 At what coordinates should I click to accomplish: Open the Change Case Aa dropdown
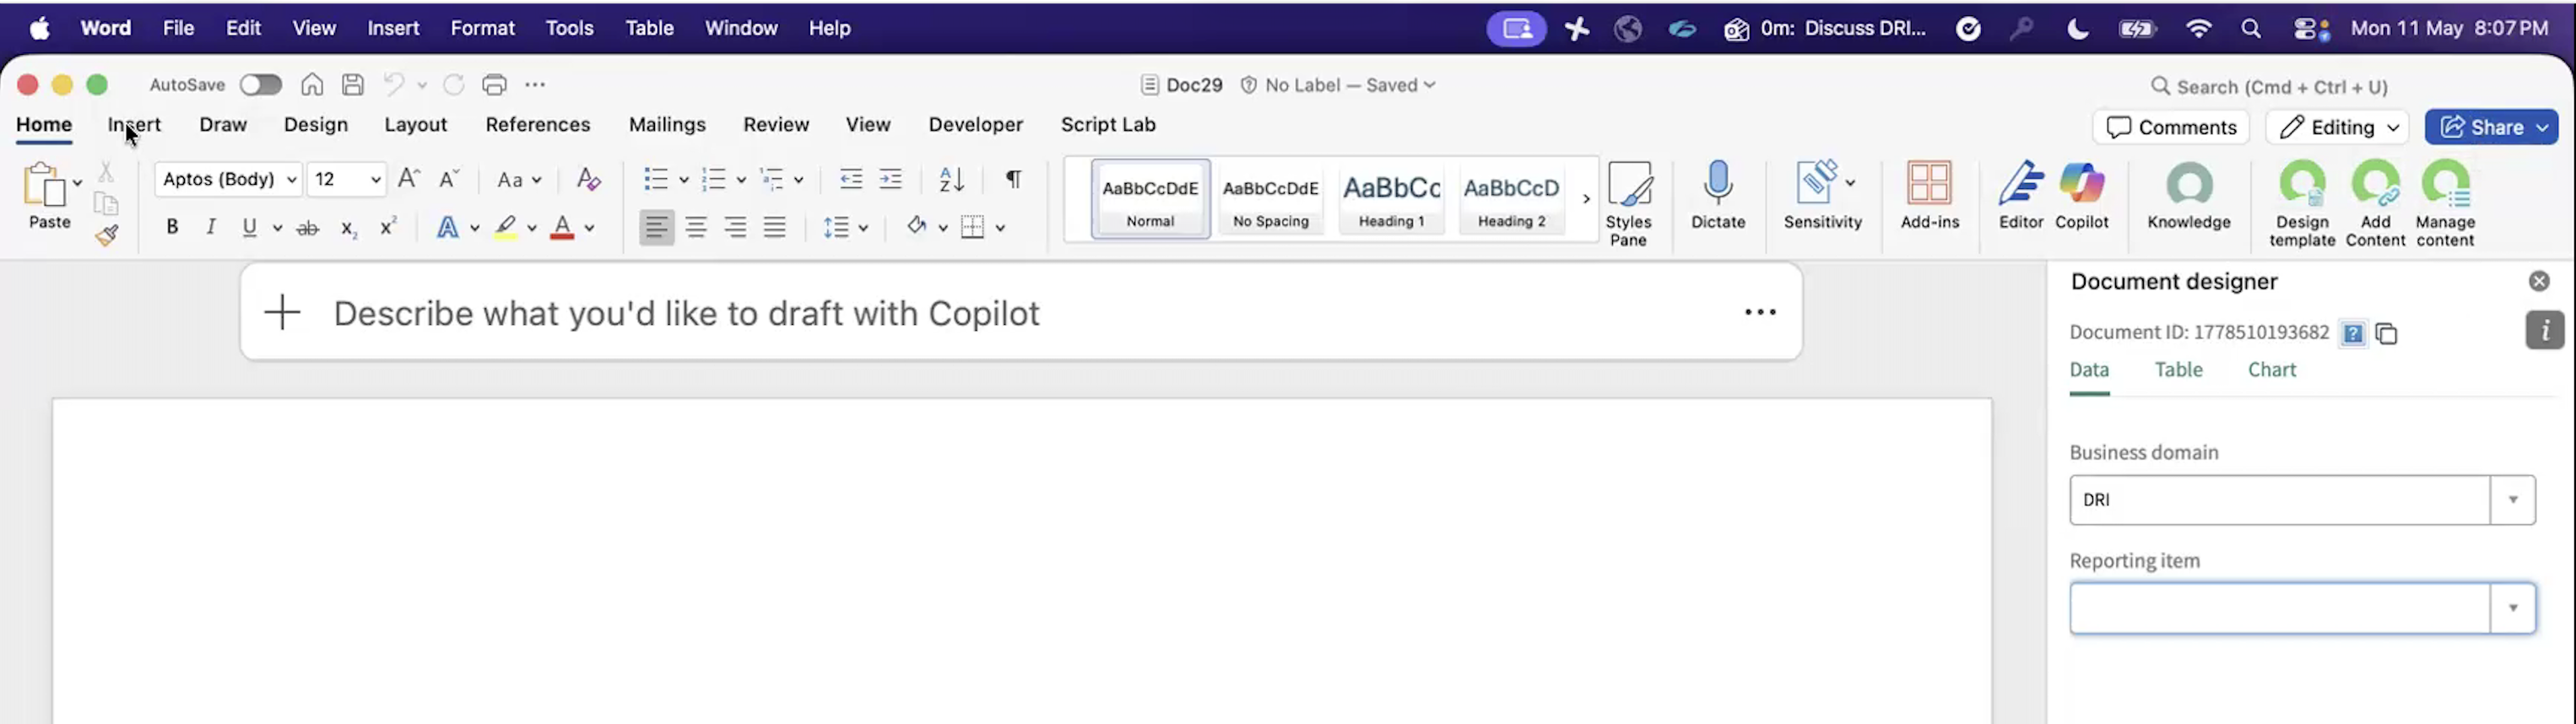[x=519, y=180]
